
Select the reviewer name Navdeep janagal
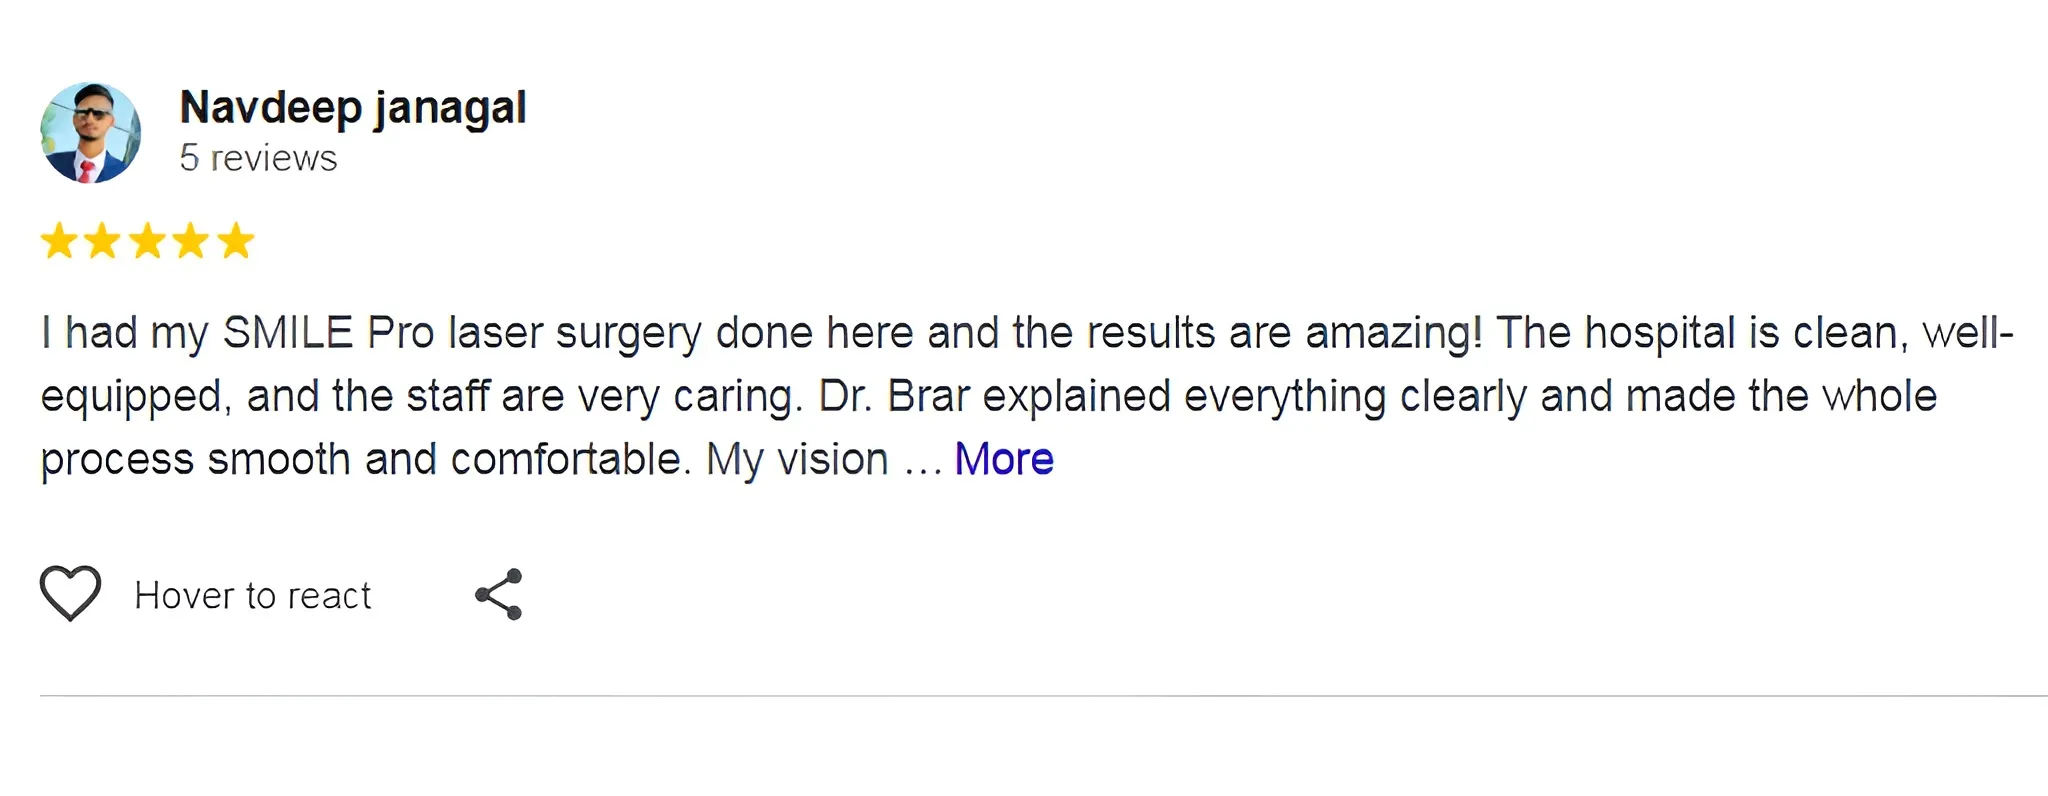tap(352, 107)
